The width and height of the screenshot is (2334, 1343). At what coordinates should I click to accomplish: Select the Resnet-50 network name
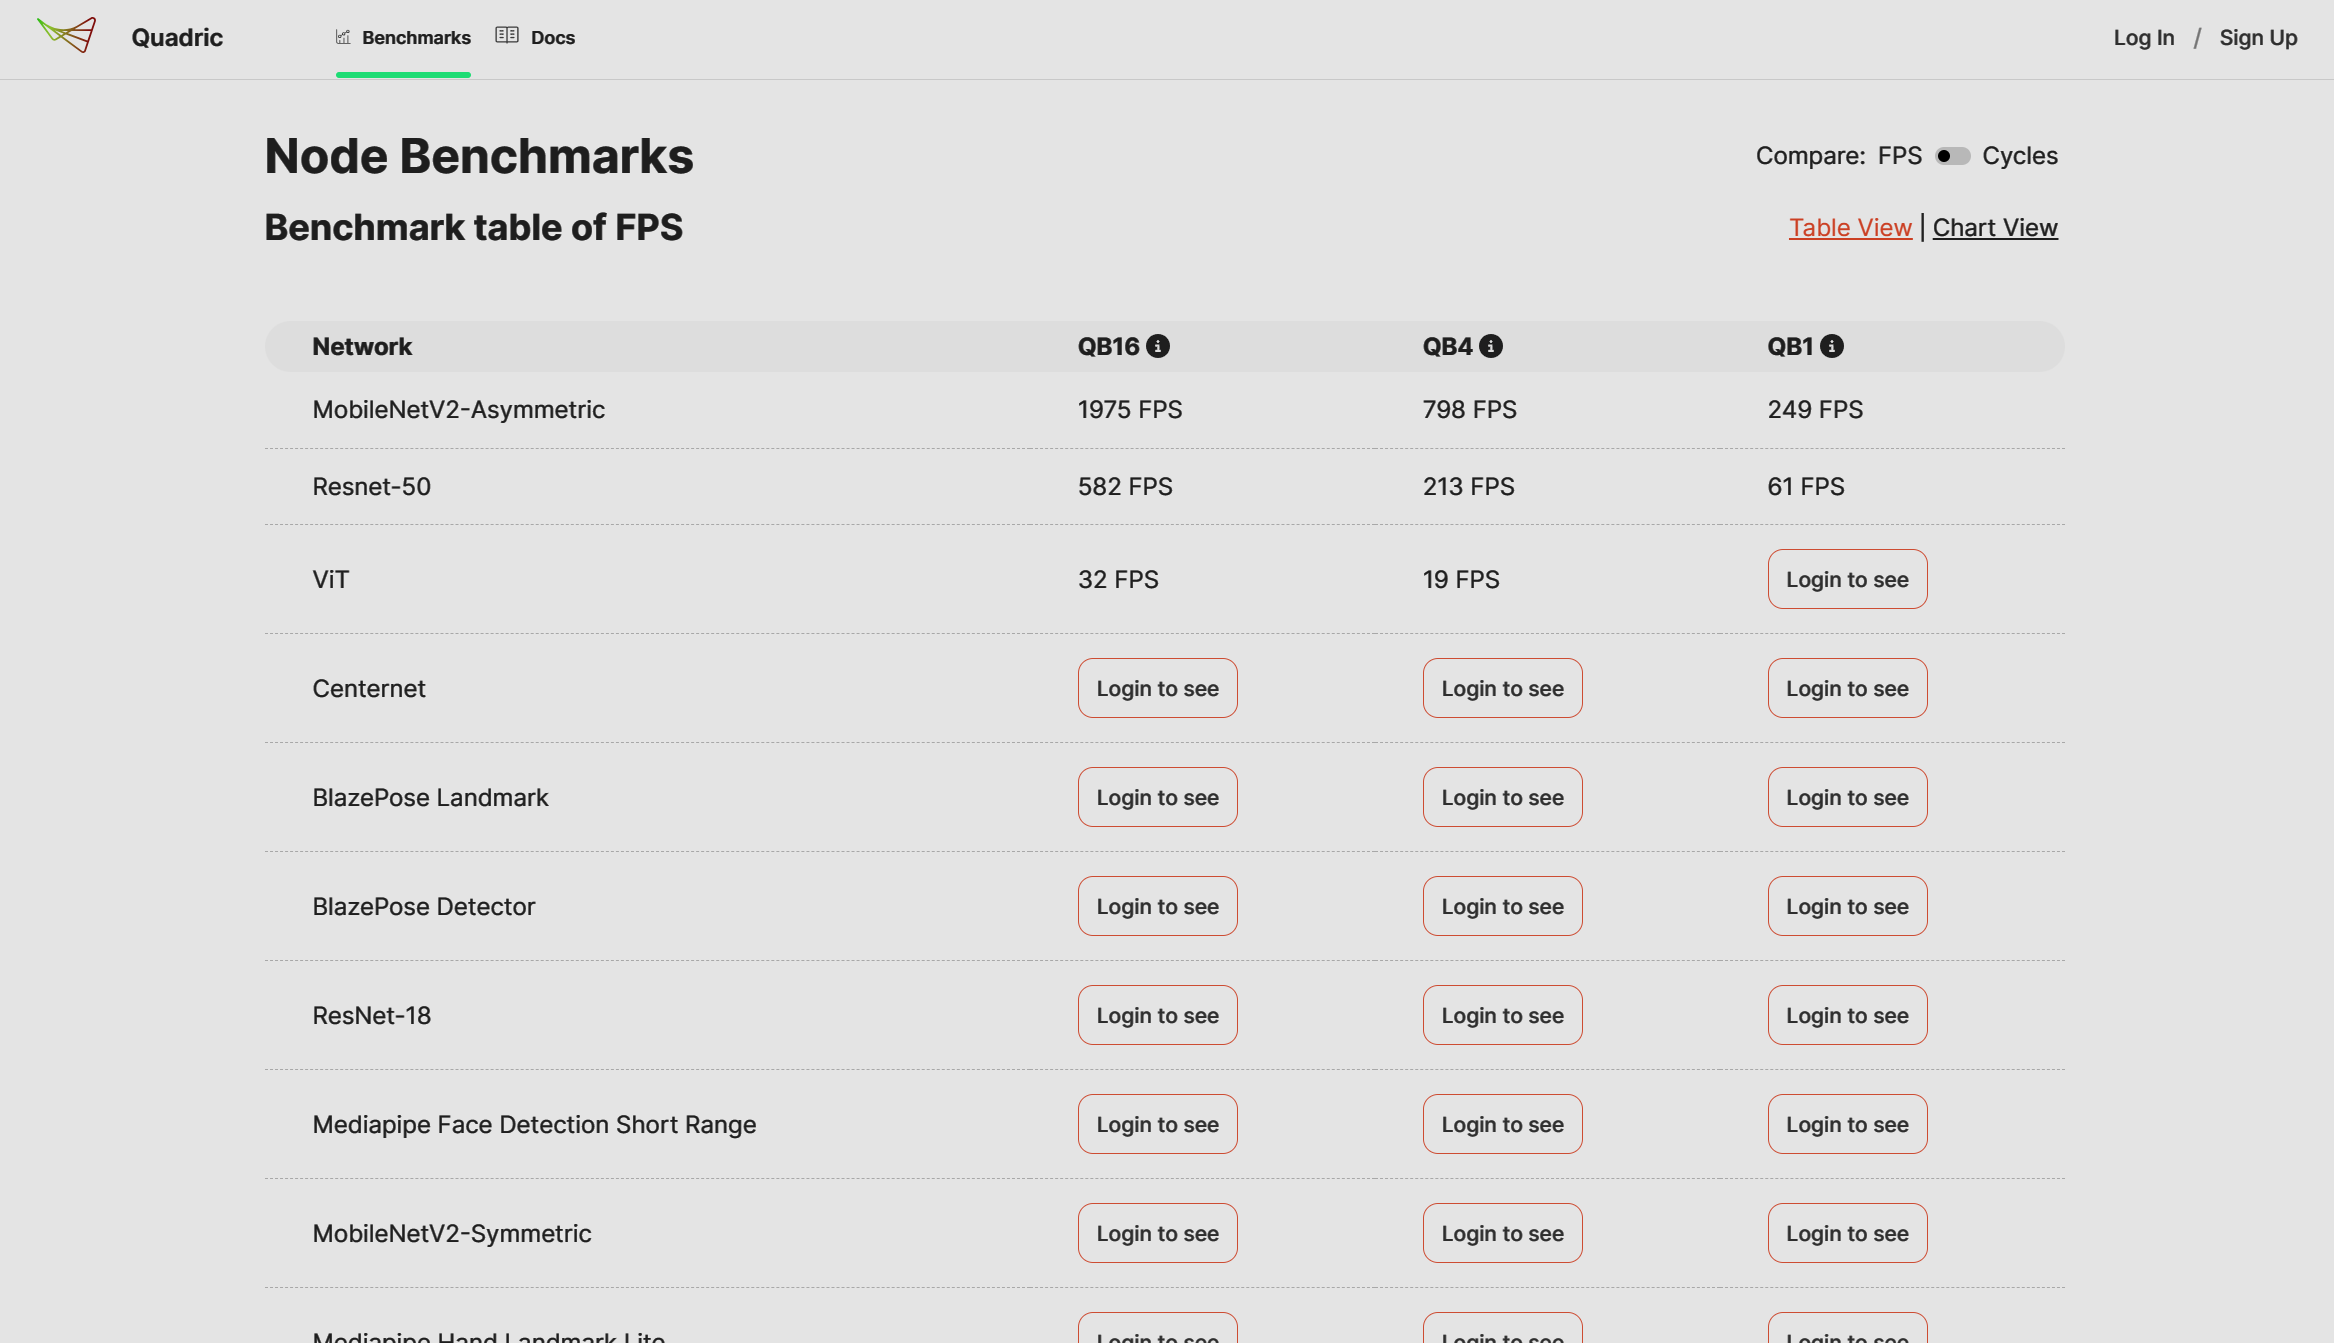coord(371,486)
